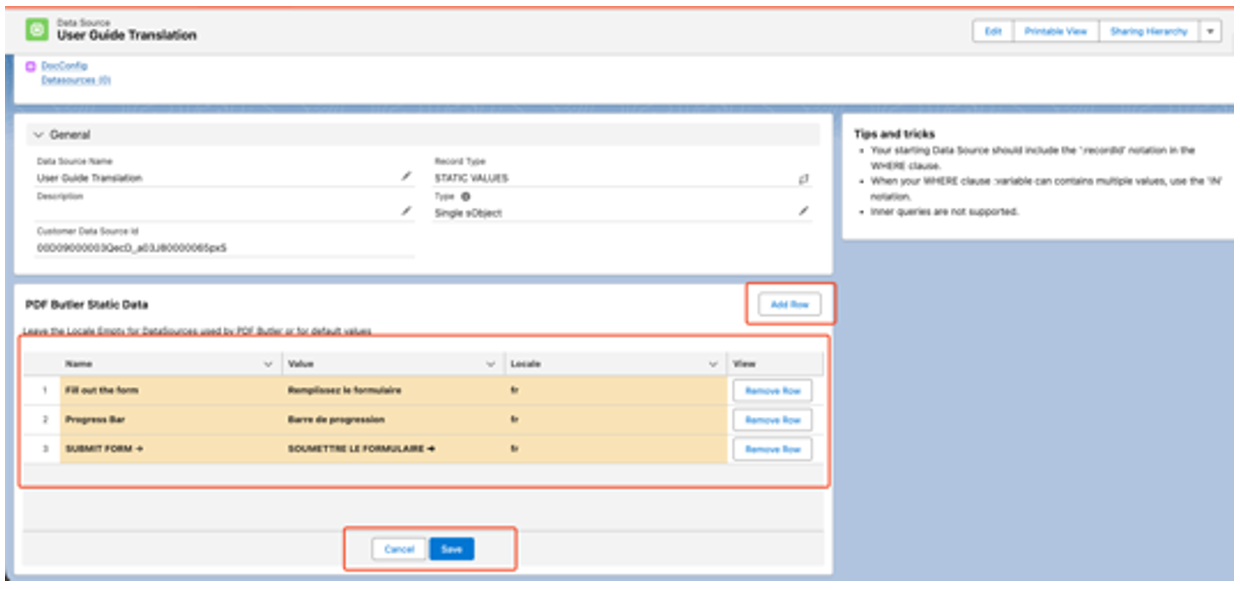
Task: Click pencil icon beside the Description field
Action: tap(406, 211)
